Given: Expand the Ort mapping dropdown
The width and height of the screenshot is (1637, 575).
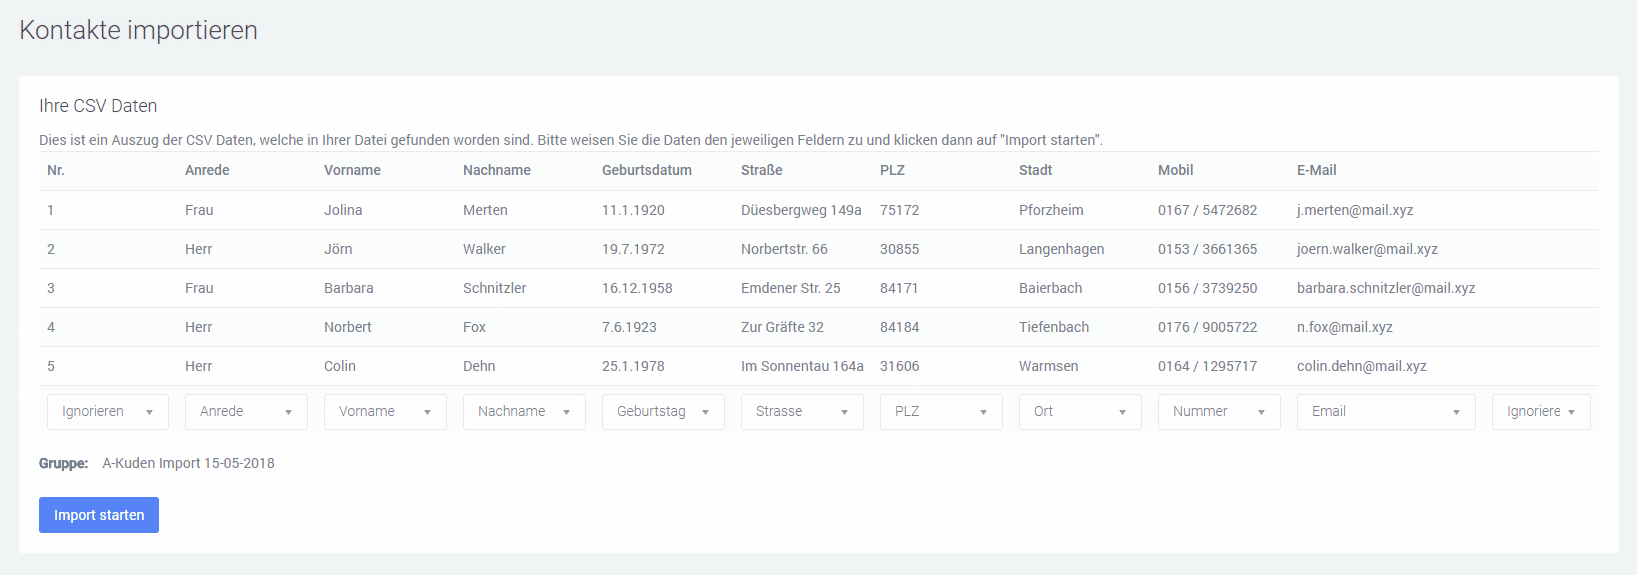Looking at the screenshot, I should pyautogui.click(x=1079, y=412).
